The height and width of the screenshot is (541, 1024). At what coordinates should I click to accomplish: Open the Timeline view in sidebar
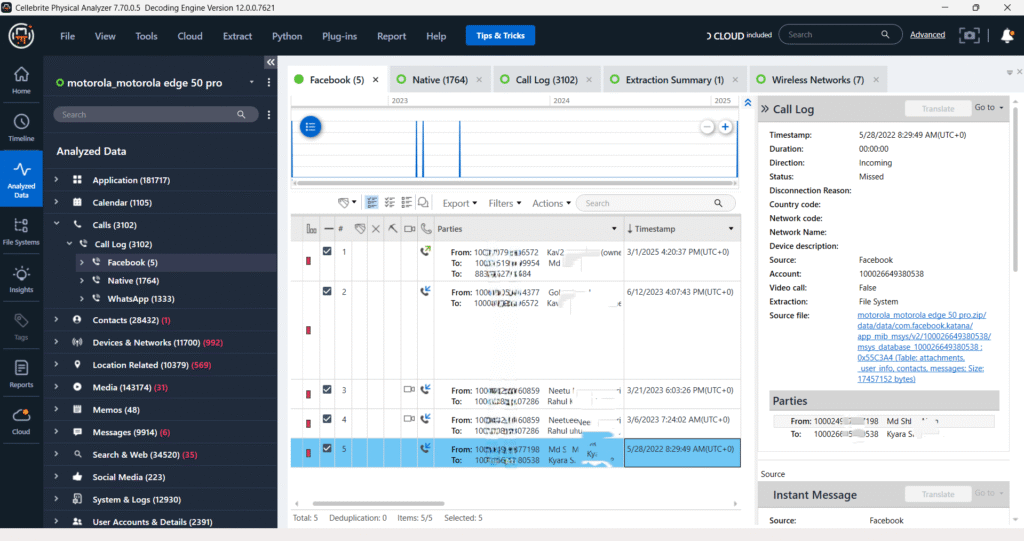coord(21,127)
